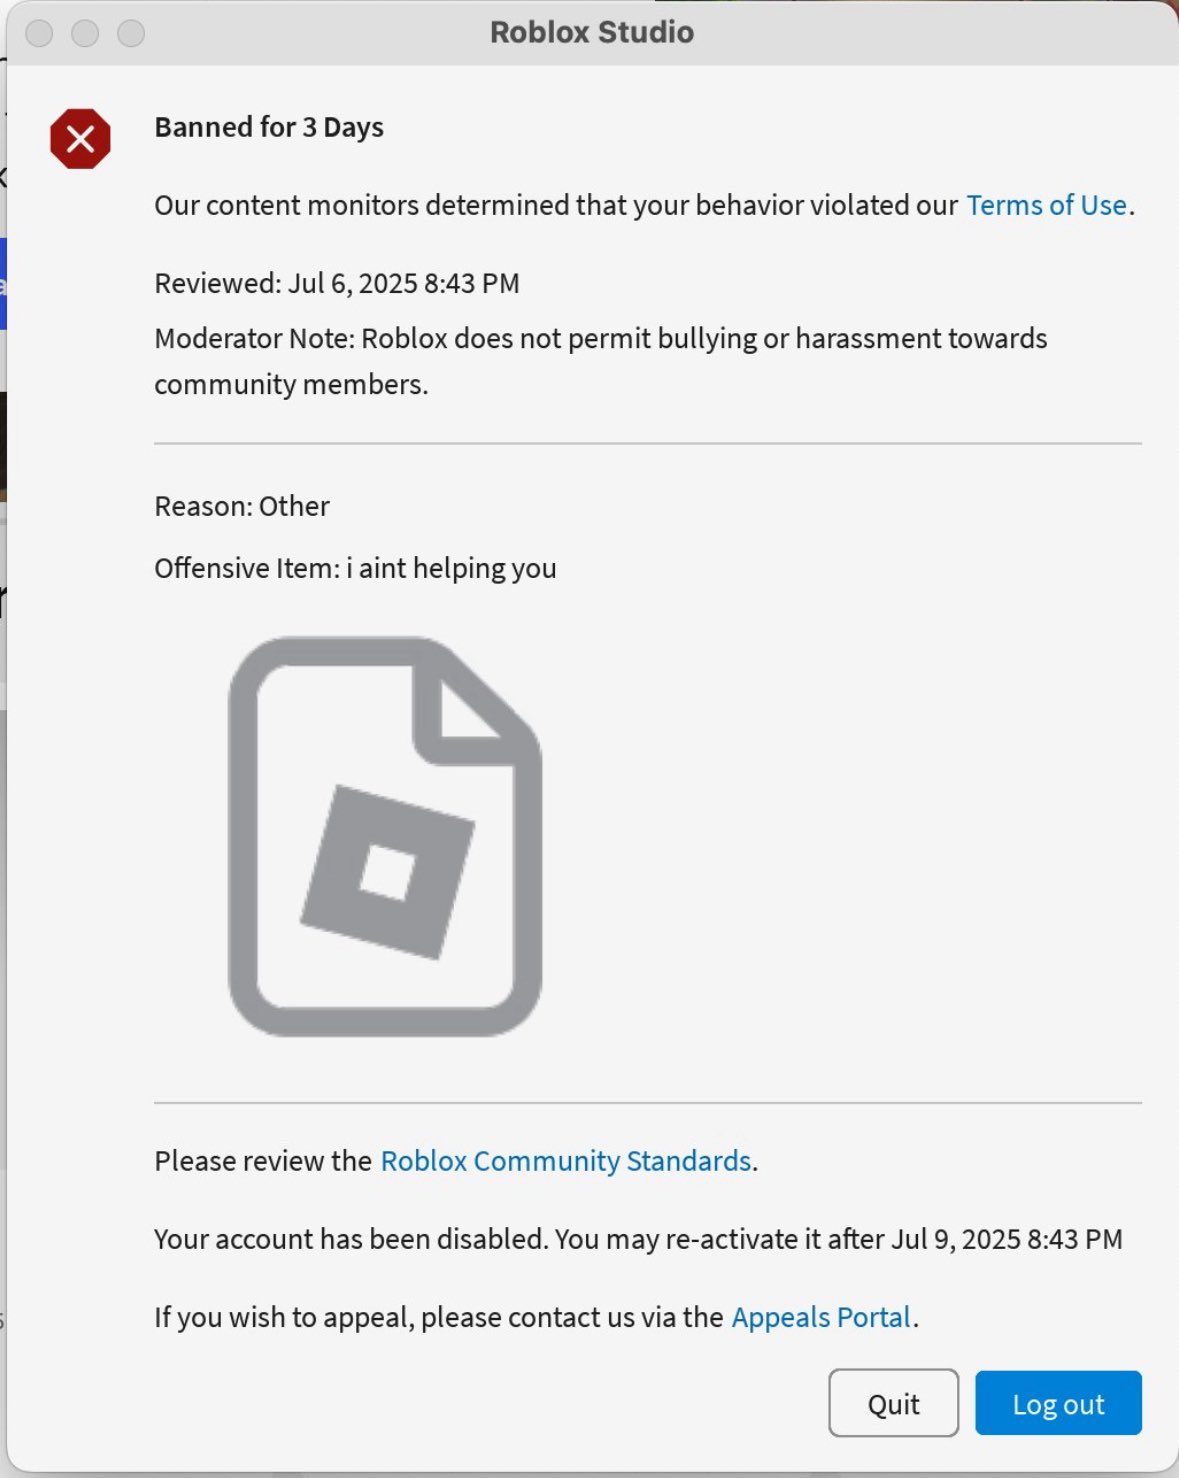Open the Terms of Use link
The width and height of the screenshot is (1179, 1478).
[1046, 205]
